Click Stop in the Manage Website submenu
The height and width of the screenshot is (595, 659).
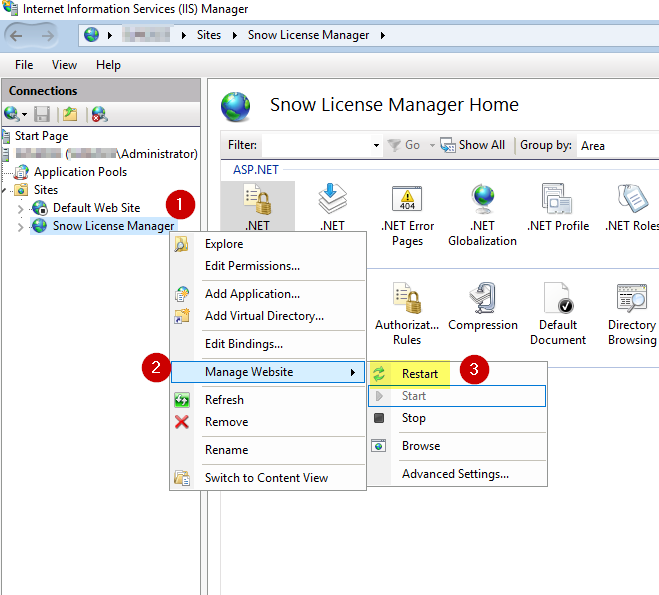pyautogui.click(x=457, y=418)
